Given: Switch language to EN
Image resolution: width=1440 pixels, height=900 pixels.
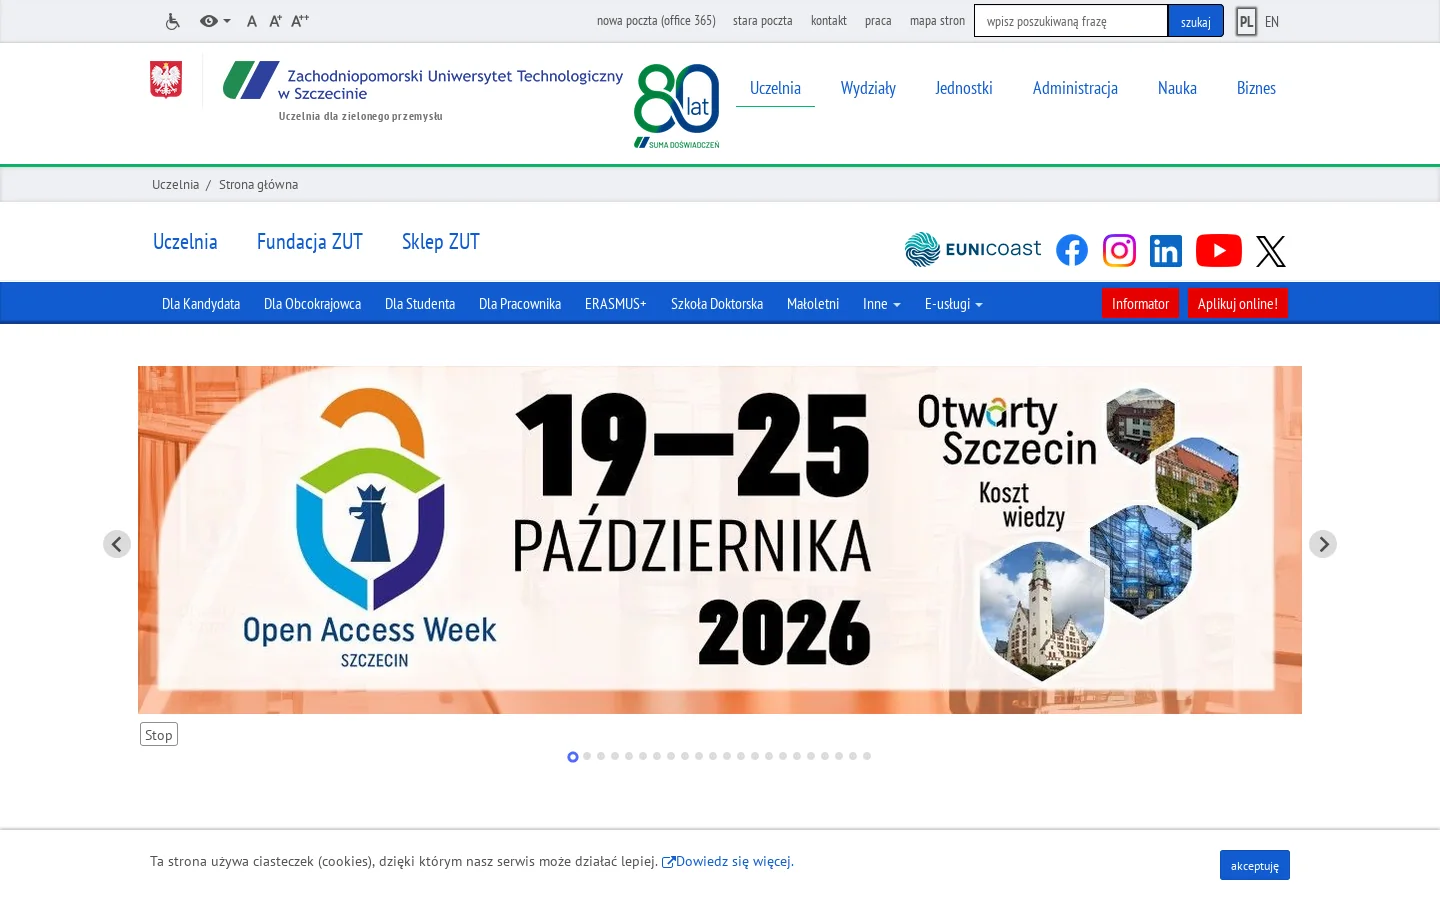Looking at the screenshot, I should pos(1272,21).
